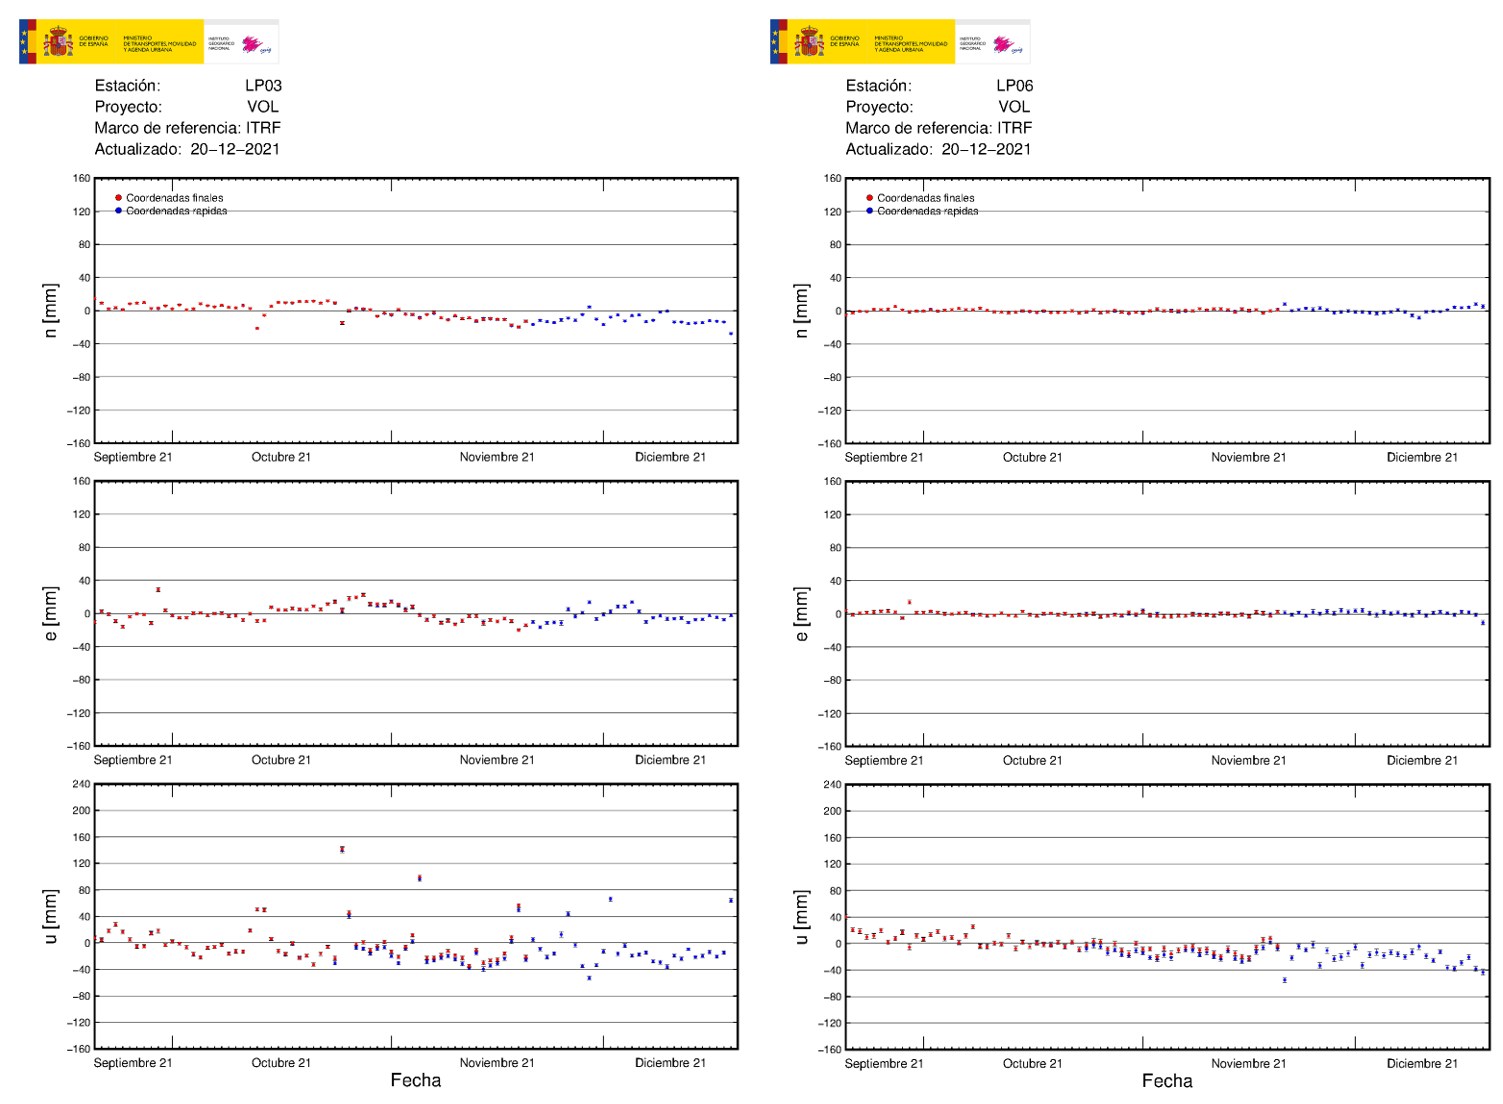Click 'Coordenadas finales' legend label in LP03 chart

point(175,198)
